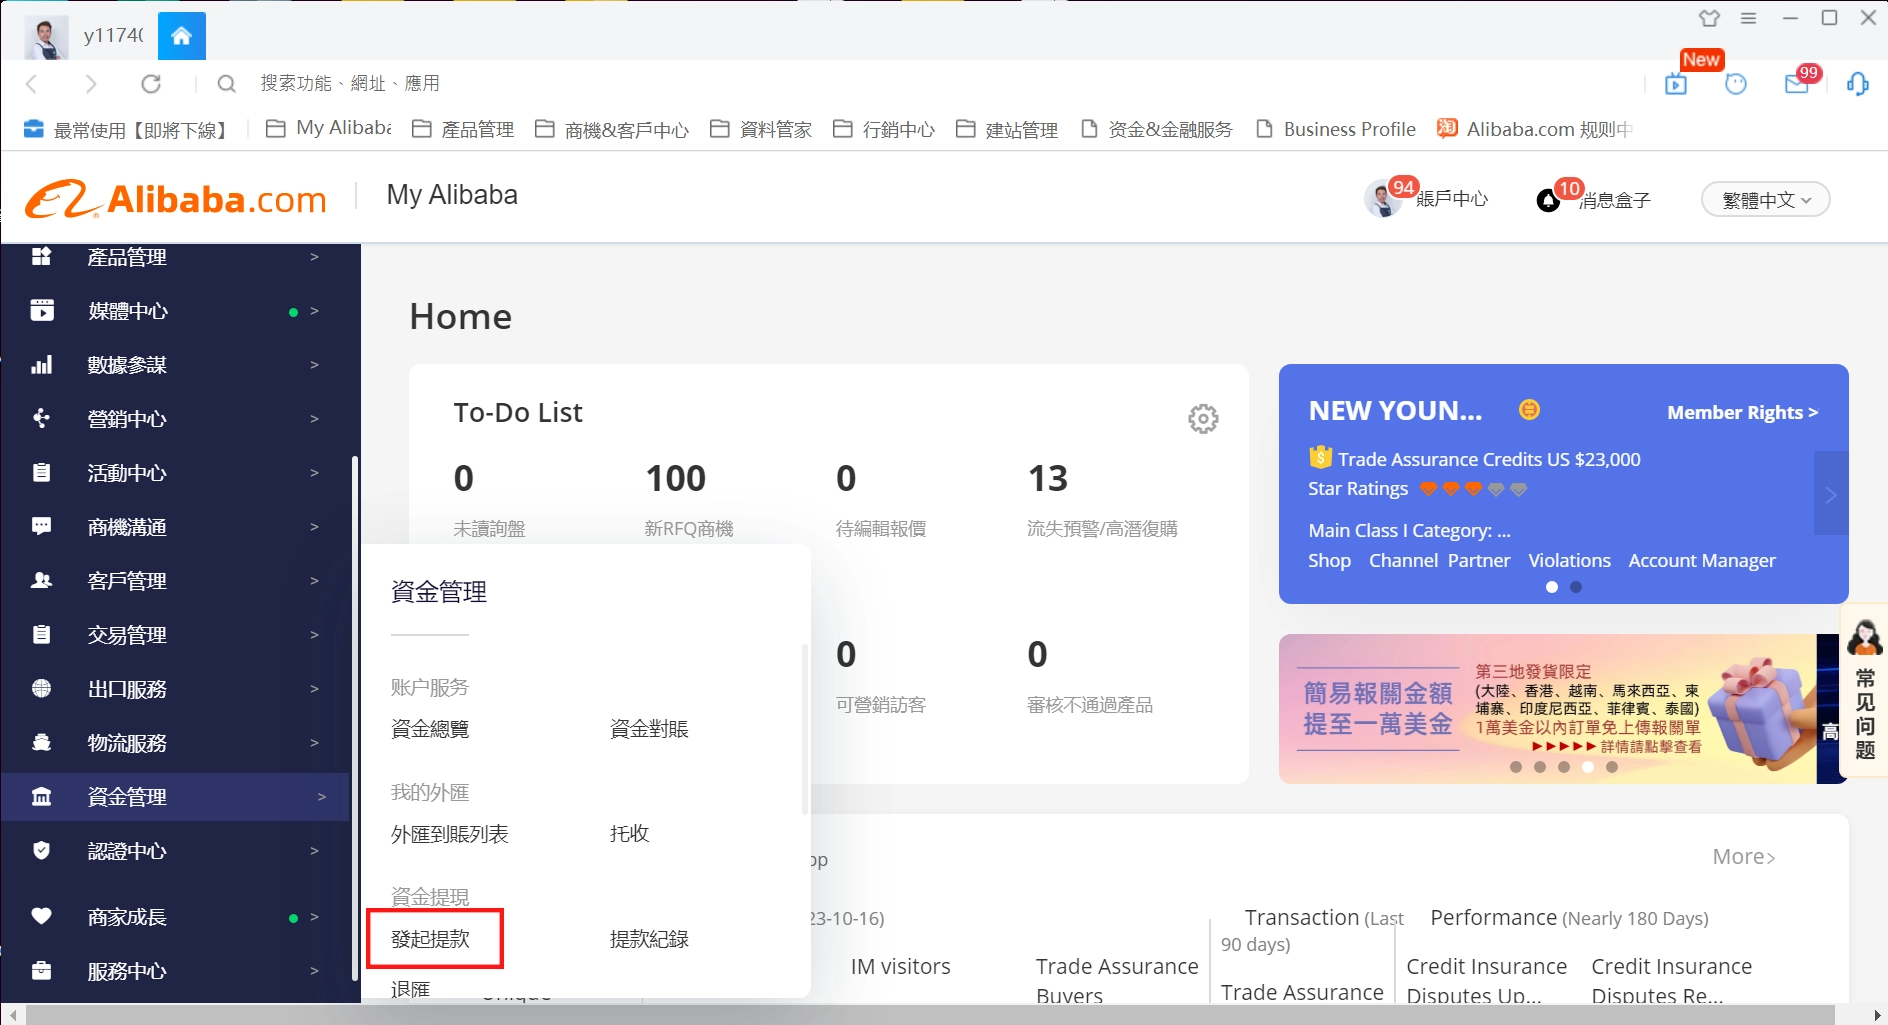Click the account avatar with 94 badge
This screenshot has height=1025, width=1888.
[1383, 199]
